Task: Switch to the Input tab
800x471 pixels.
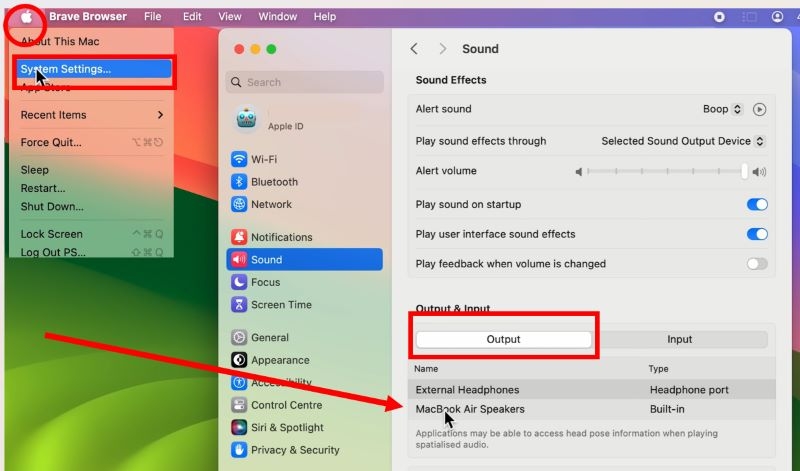Action: pos(680,339)
